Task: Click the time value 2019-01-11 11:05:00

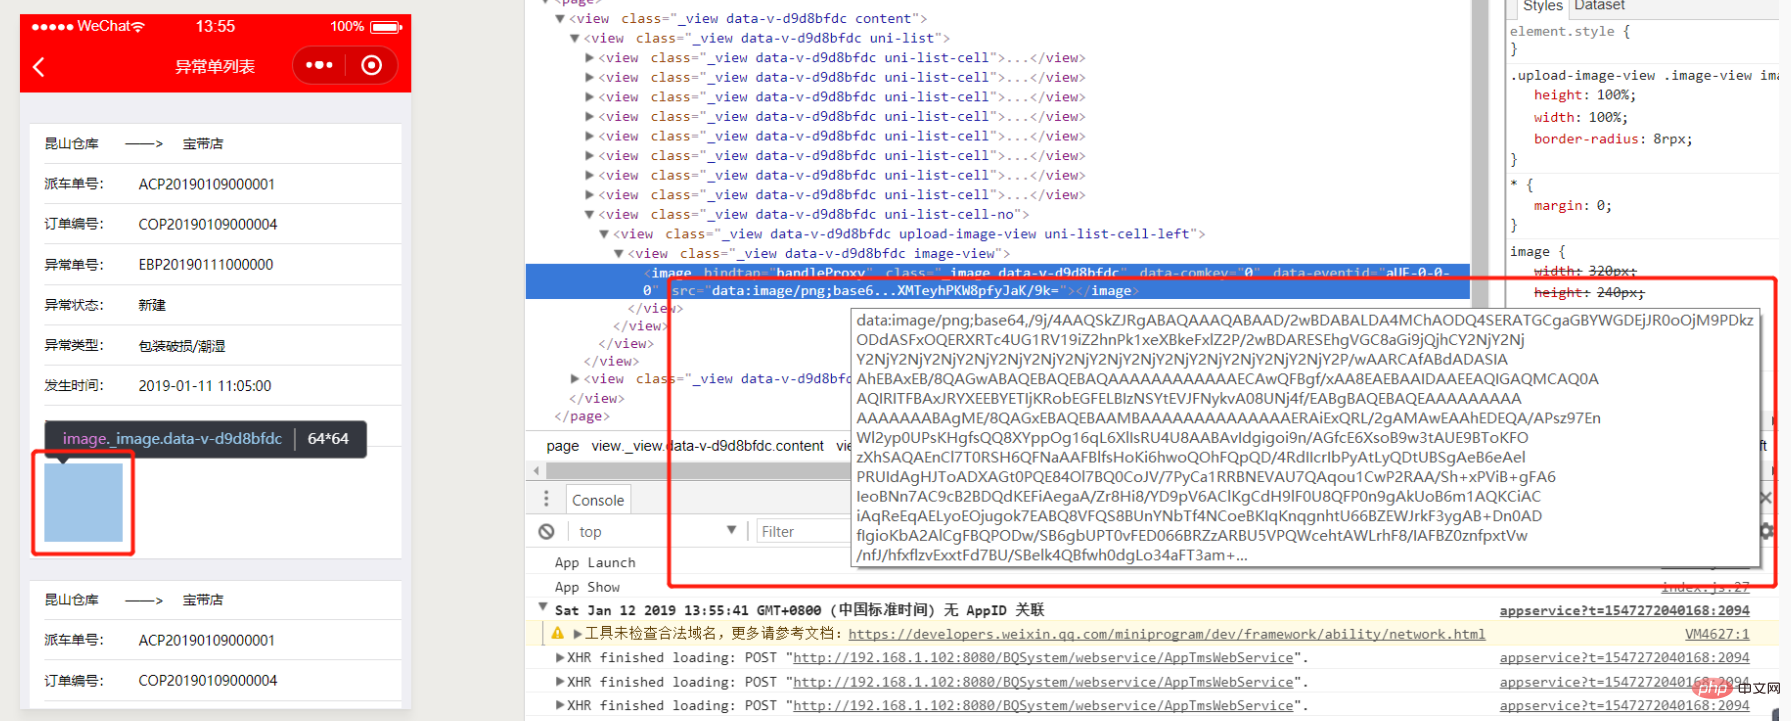Action: [205, 386]
